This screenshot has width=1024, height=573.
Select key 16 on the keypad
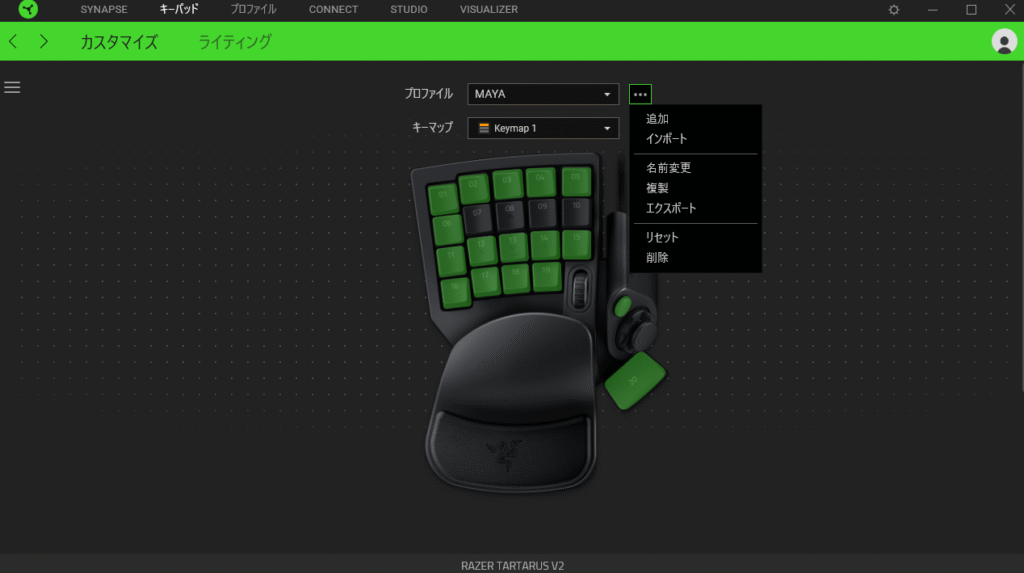click(455, 291)
